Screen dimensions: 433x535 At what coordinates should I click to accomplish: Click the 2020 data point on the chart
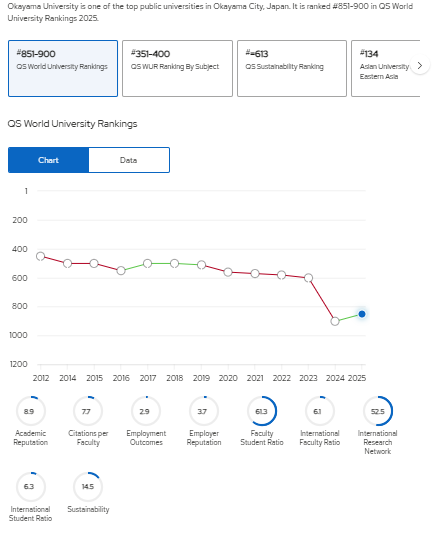pos(228,272)
